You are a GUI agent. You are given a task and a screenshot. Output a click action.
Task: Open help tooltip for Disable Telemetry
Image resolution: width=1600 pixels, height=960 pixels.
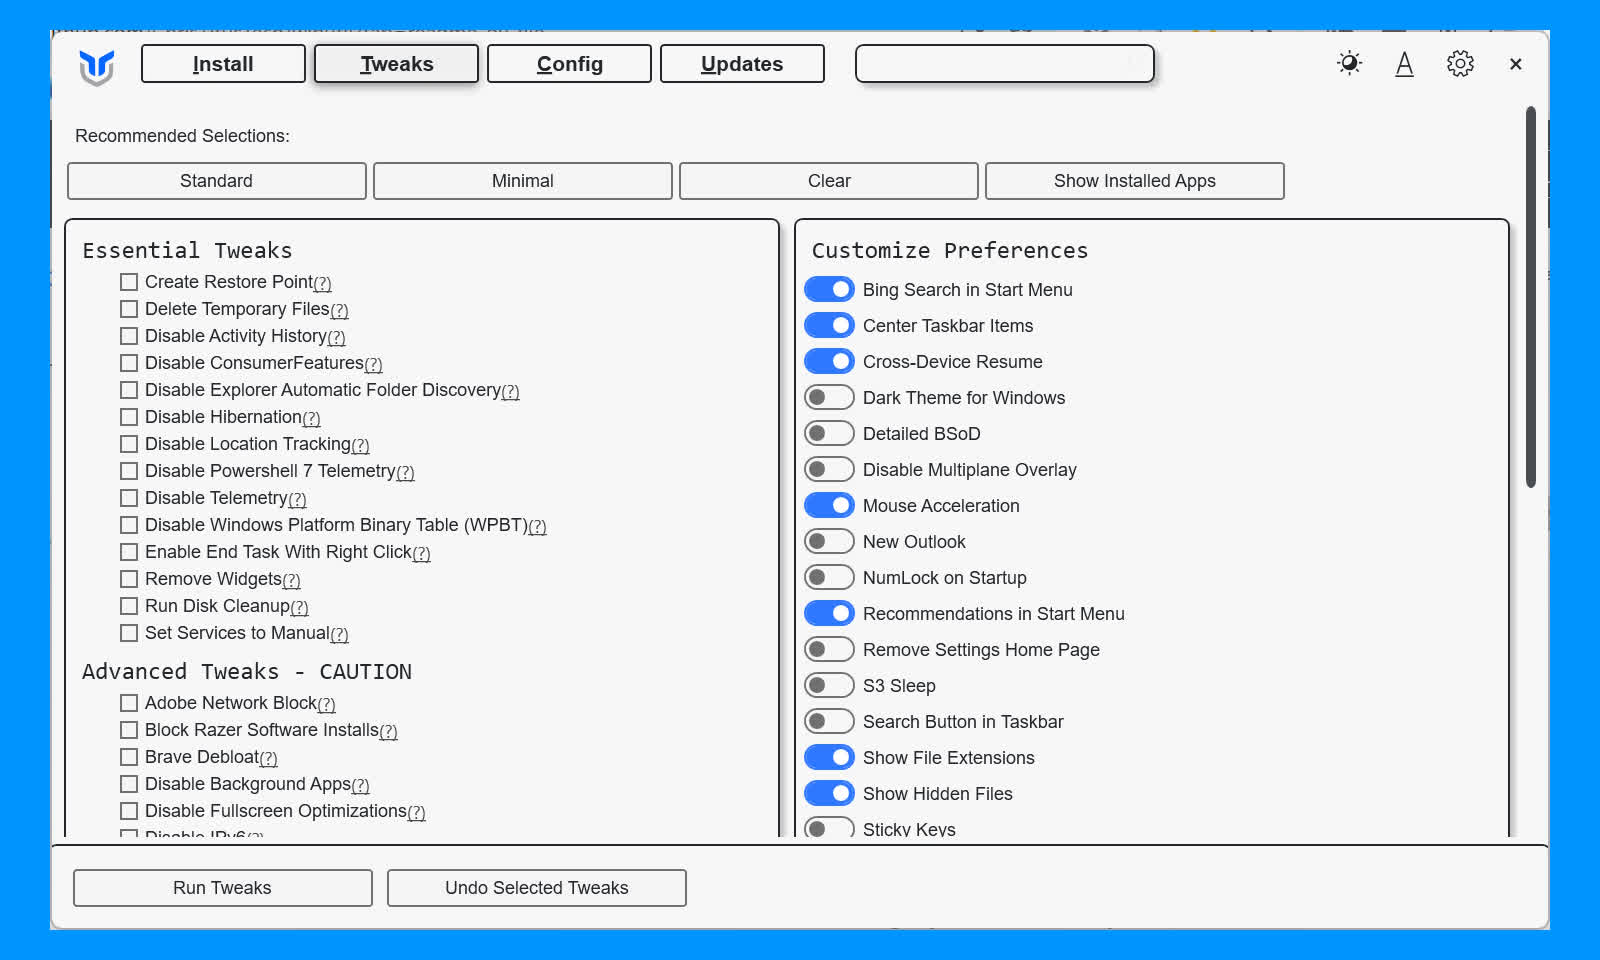pyautogui.click(x=297, y=500)
